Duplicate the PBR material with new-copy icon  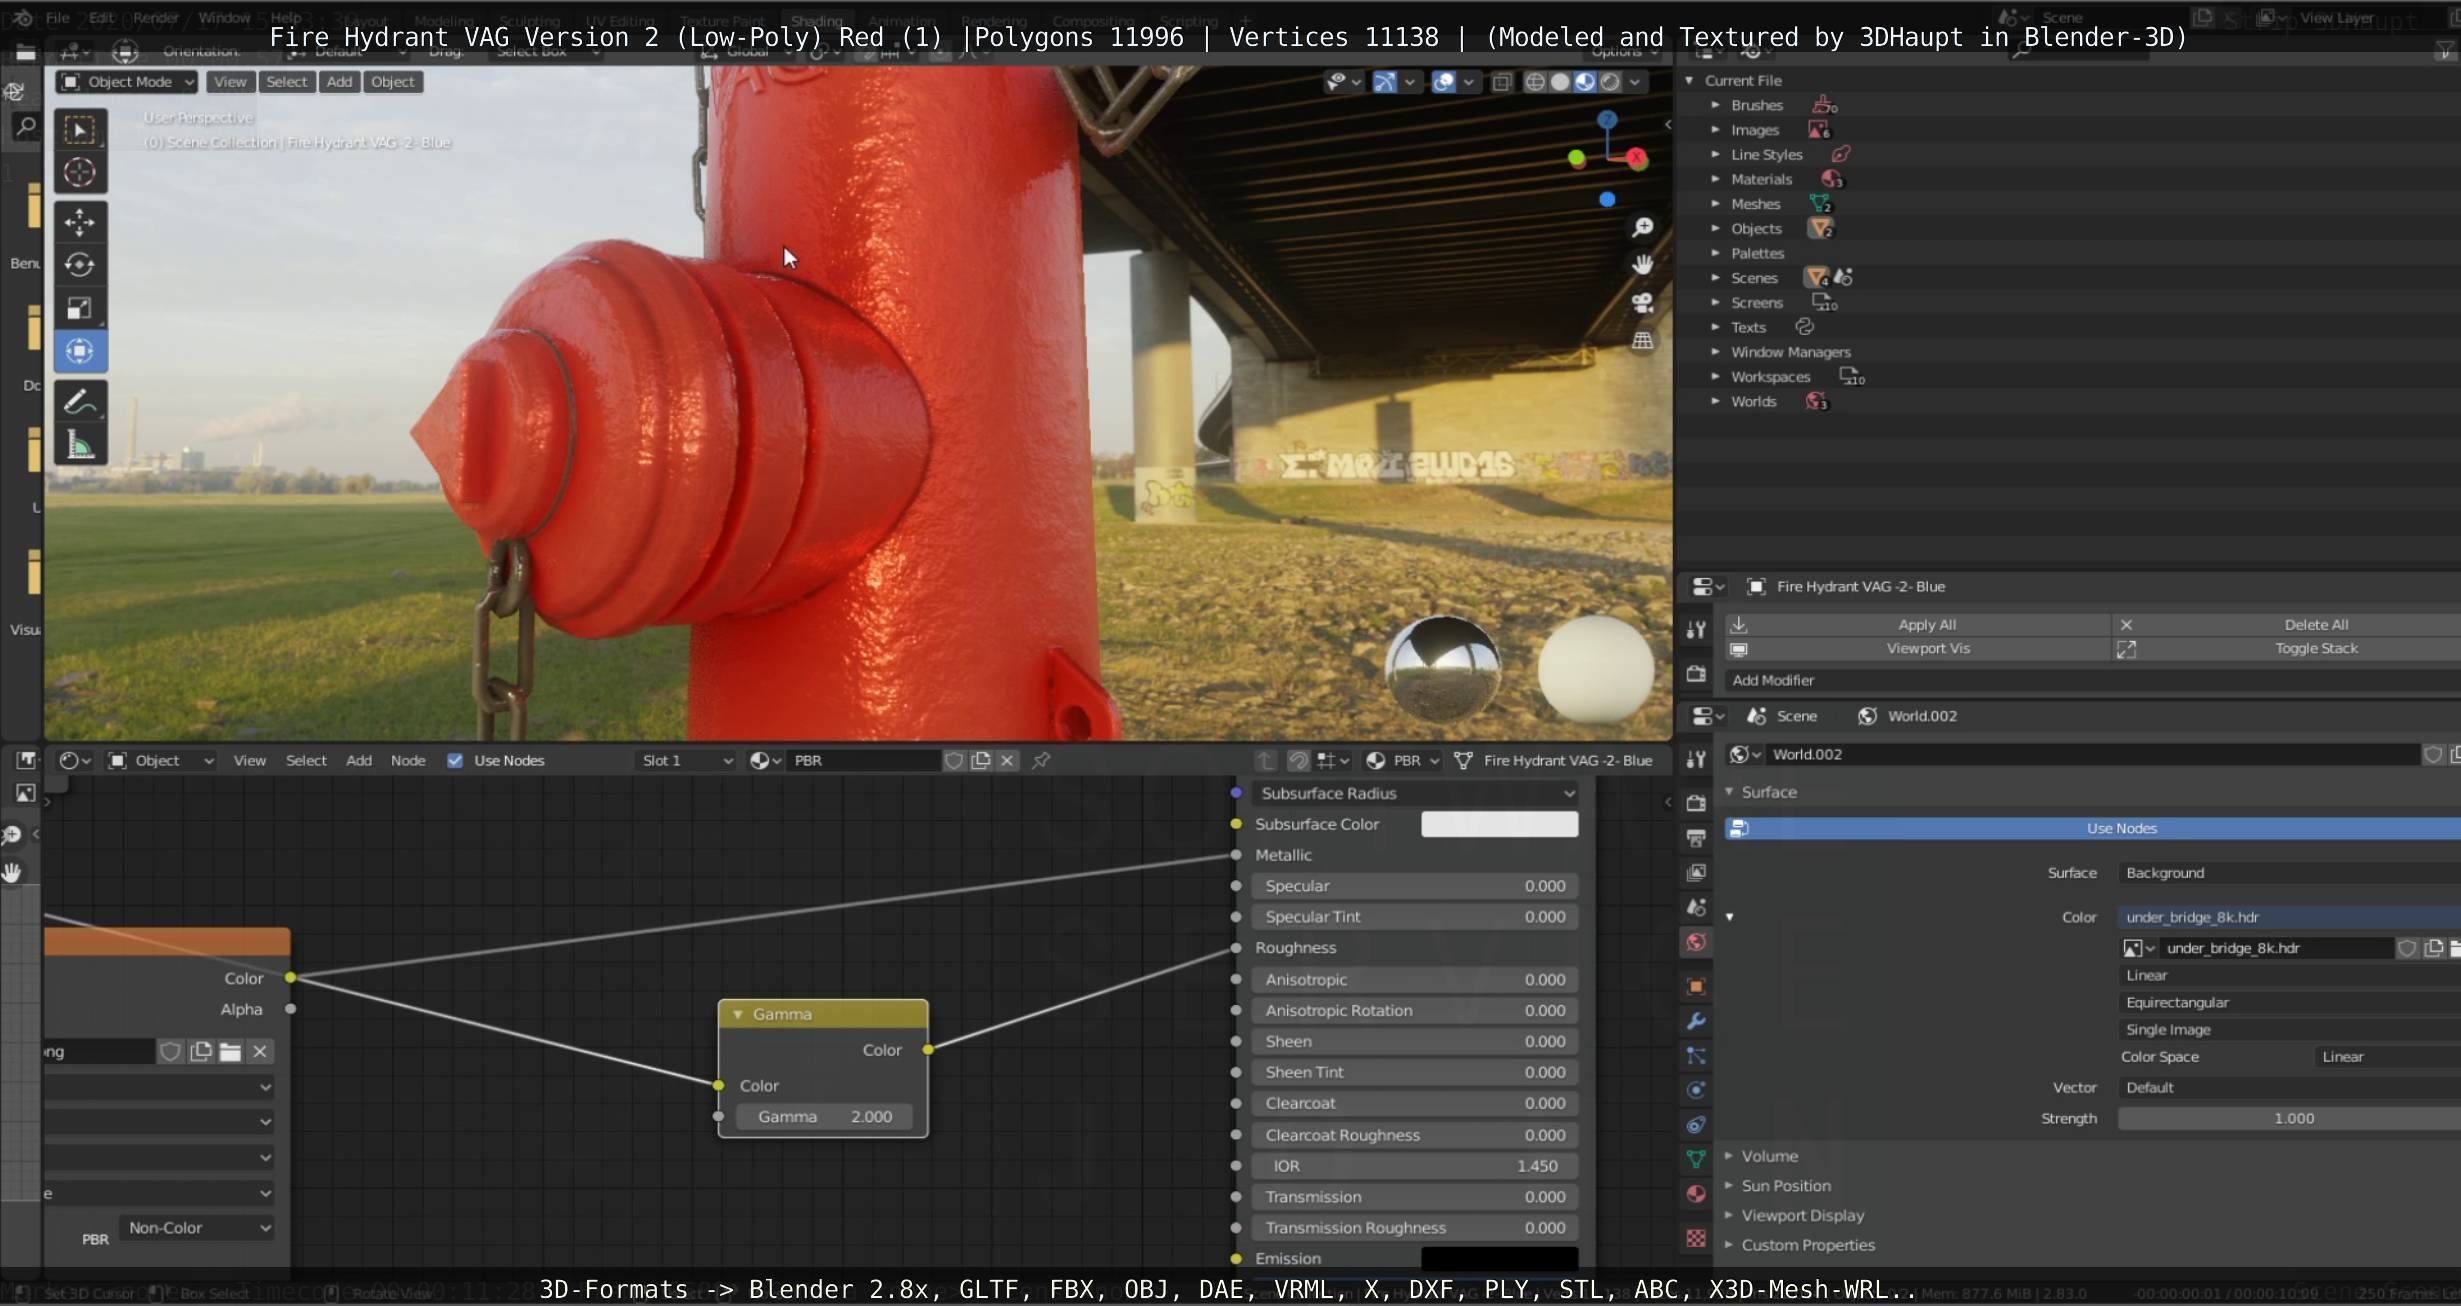(x=981, y=760)
